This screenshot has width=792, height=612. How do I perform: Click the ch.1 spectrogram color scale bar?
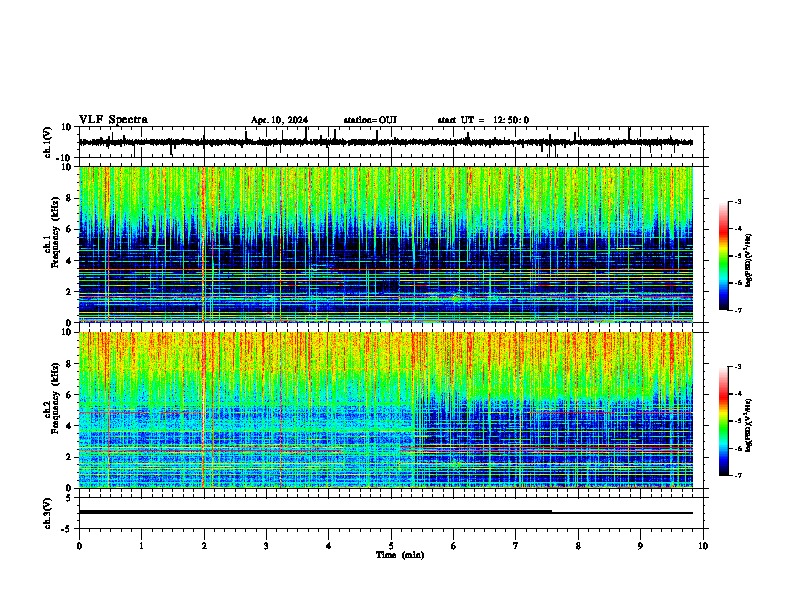pos(723,256)
